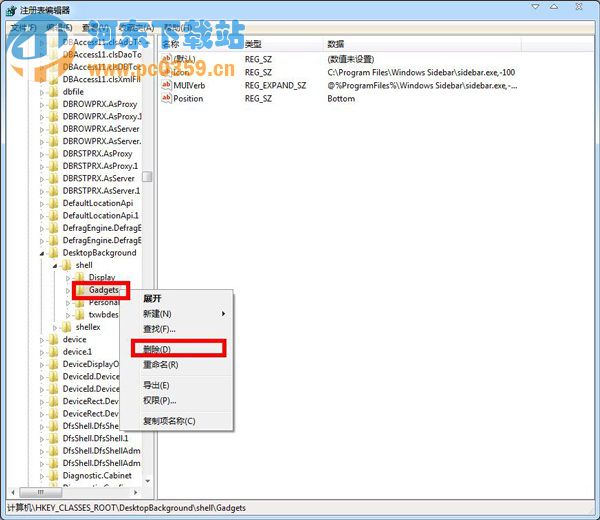Click the status bar registry path
600x520 pixels.
[127, 508]
